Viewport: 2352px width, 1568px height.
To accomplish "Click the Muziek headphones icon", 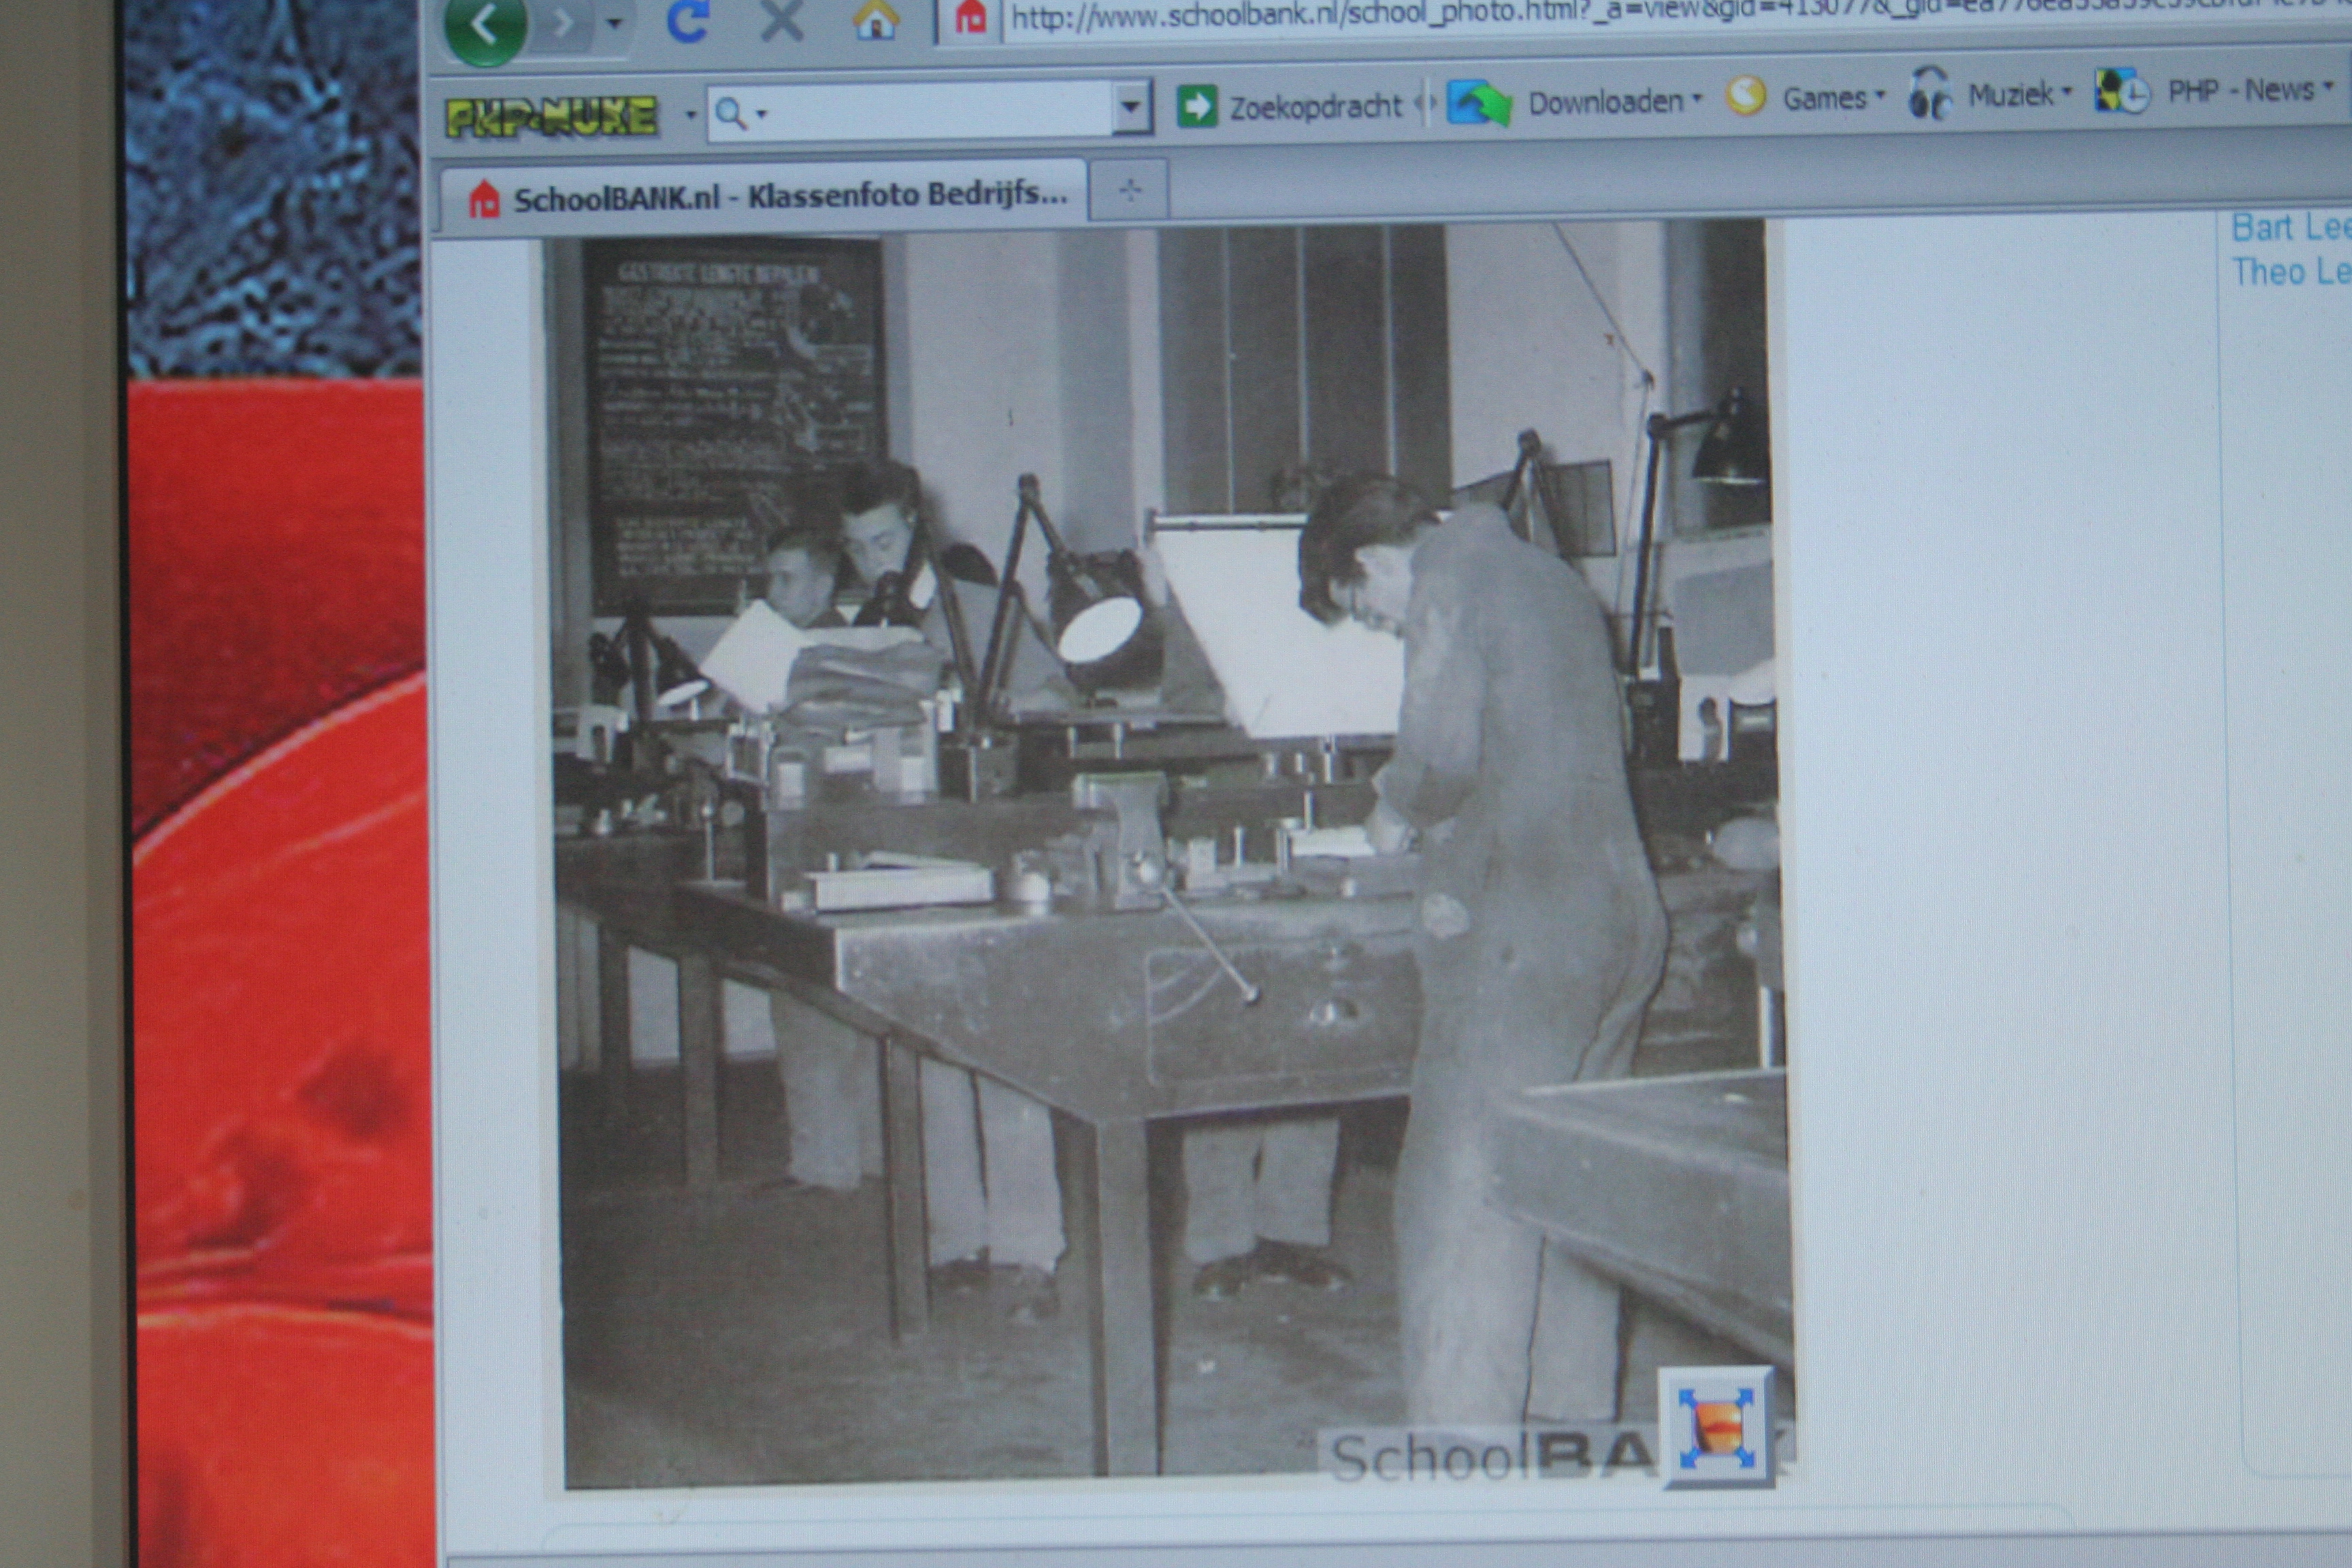I will click(1929, 96).
